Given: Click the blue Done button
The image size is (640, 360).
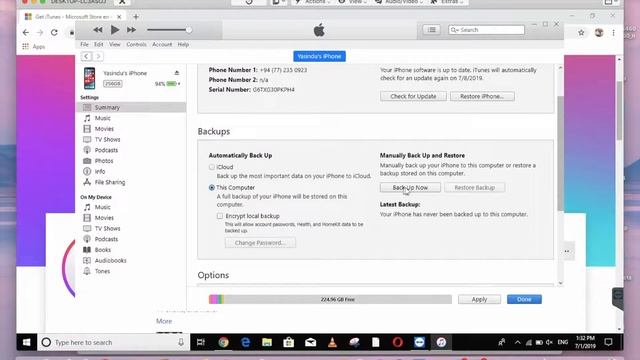Looking at the screenshot, I should 524,299.
